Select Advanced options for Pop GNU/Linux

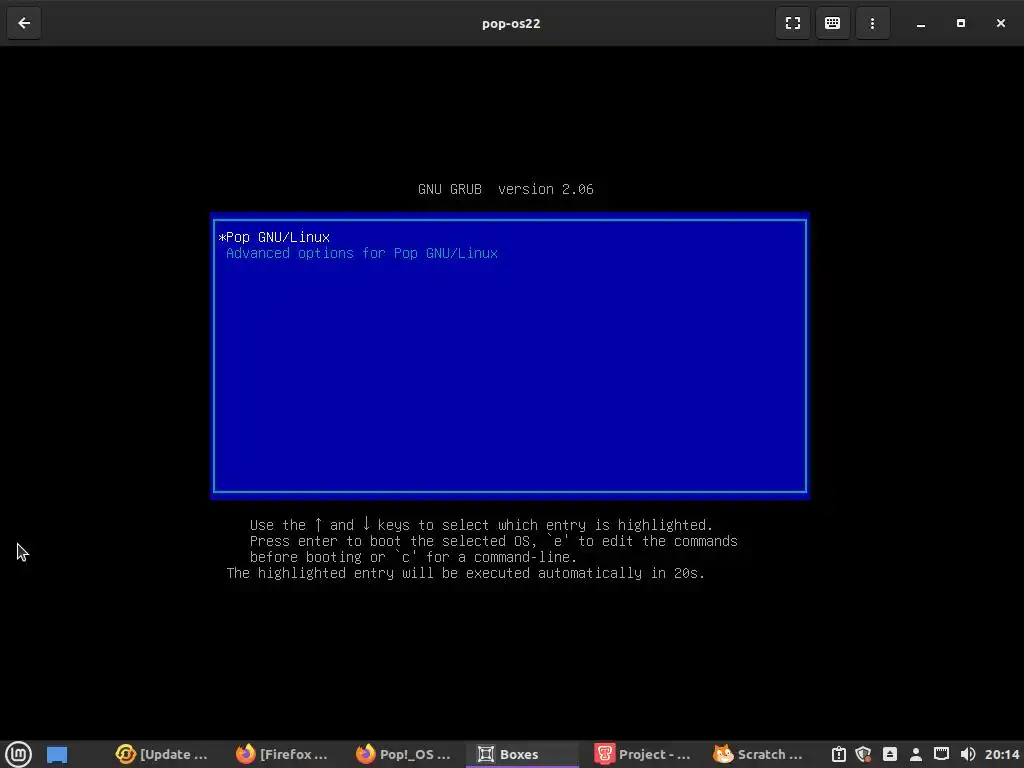[x=509, y=253]
